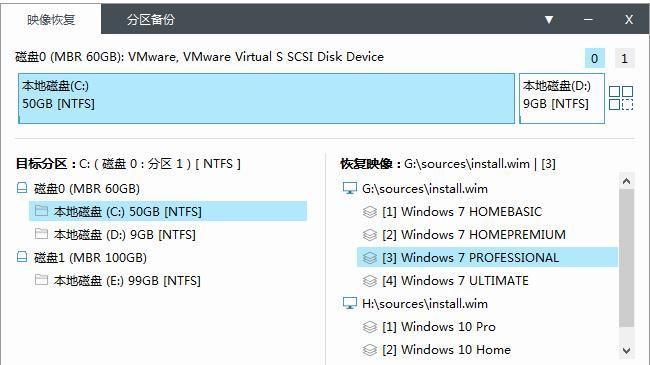Screen dimensions: 650x365
Task: Switch to disk 0 toggle button
Action: pos(594,58)
